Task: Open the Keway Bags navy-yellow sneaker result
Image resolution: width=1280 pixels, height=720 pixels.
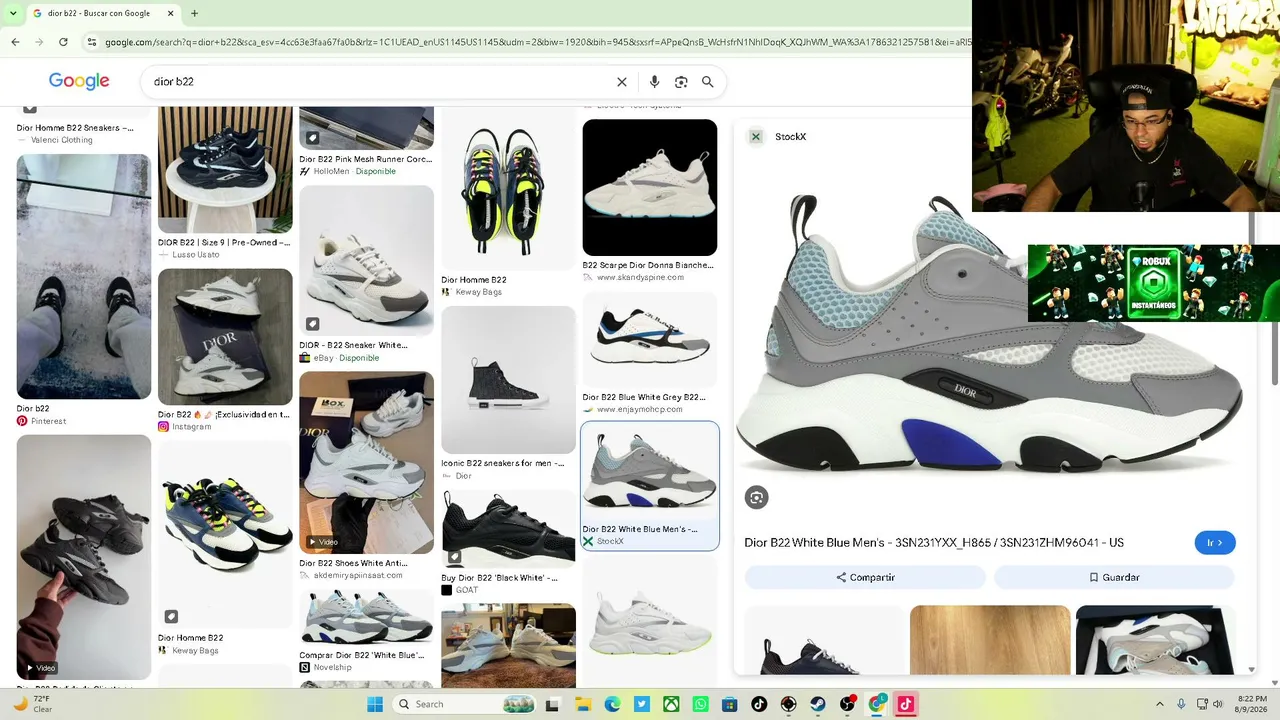Action: pyautogui.click(x=225, y=536)
